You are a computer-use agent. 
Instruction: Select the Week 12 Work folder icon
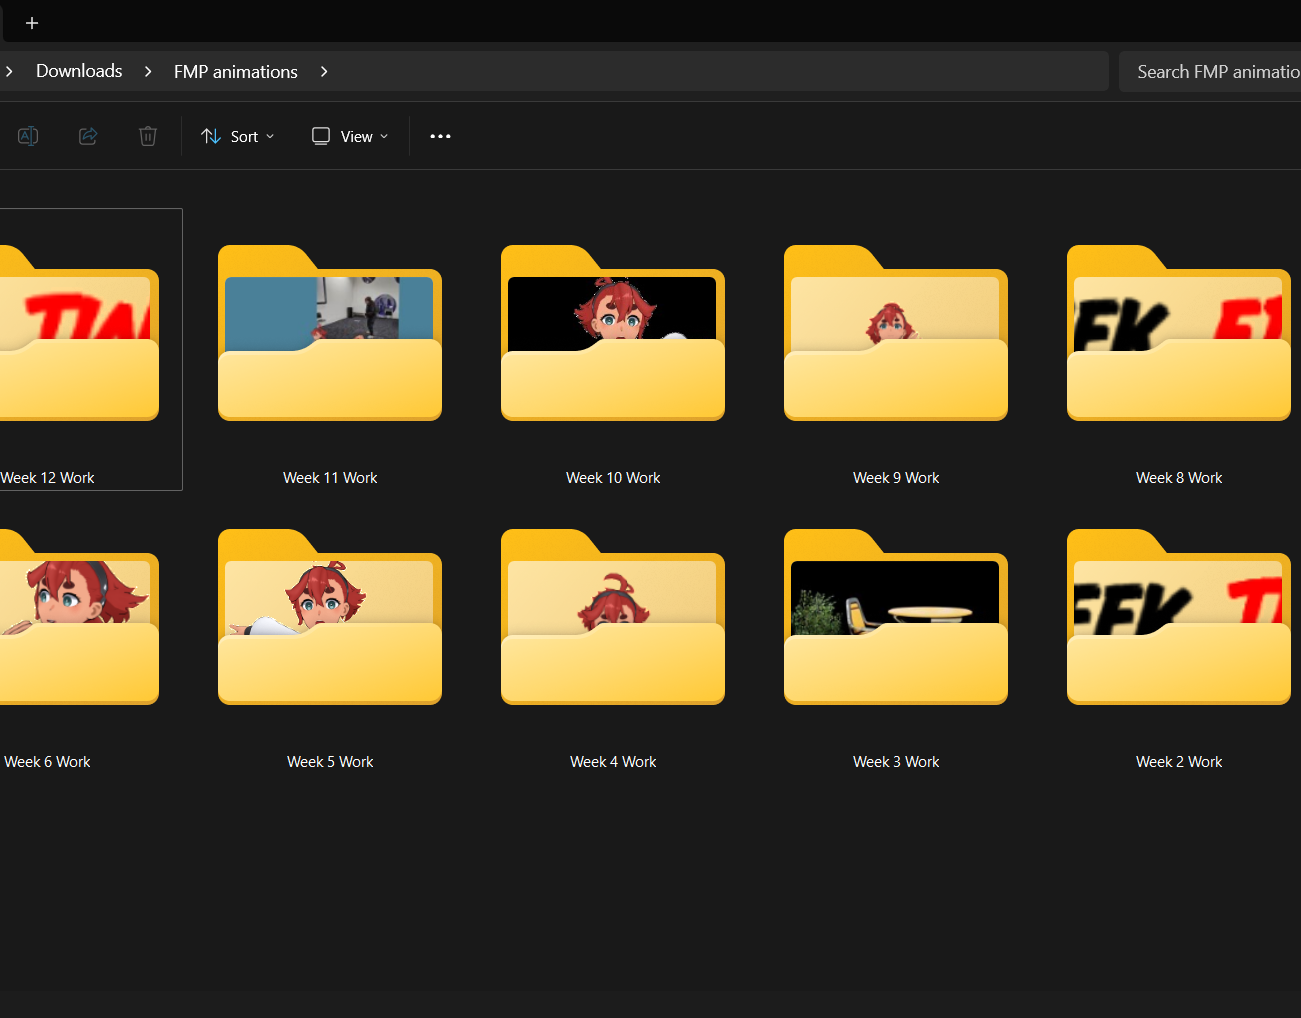point(79,333)
